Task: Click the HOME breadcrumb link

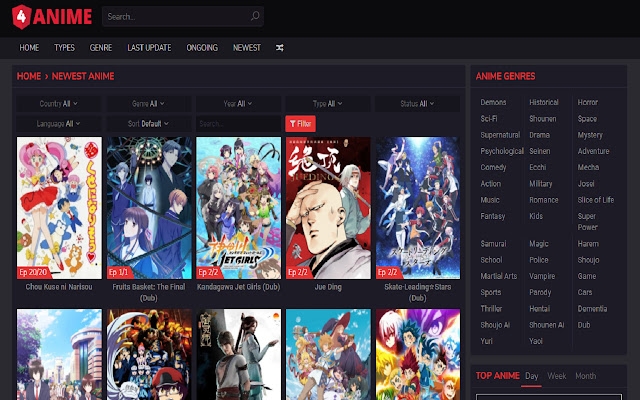Action: [28, 76]
